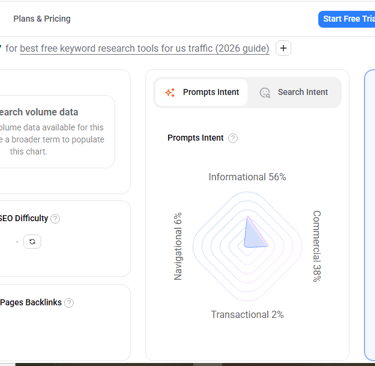
Task: Open help icon beside Pages Backlinks
Action: (x=69, y=303)
